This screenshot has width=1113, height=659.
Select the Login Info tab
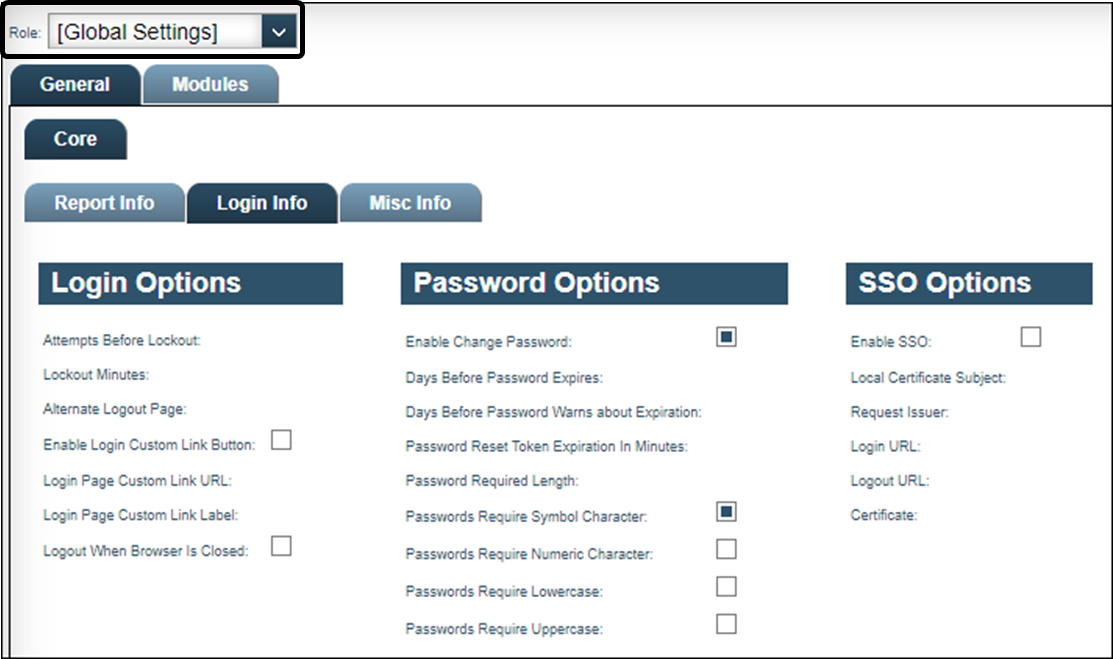262,203
